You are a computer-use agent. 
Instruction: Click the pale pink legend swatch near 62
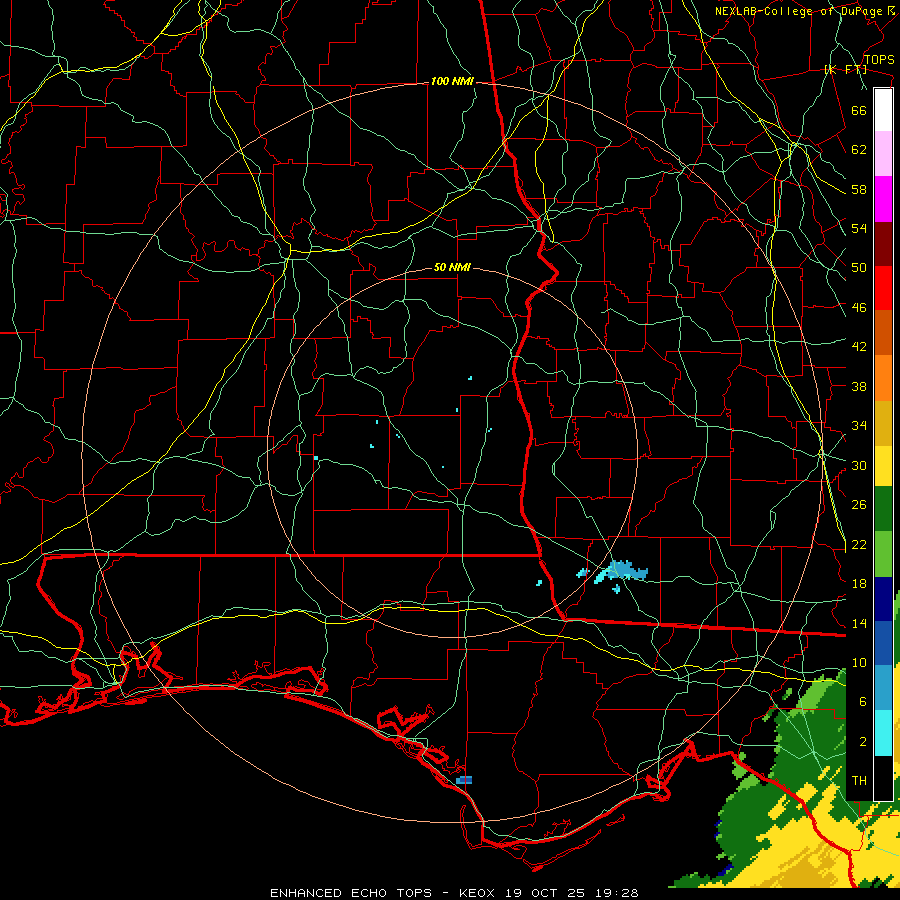click(x=883, y=154)
